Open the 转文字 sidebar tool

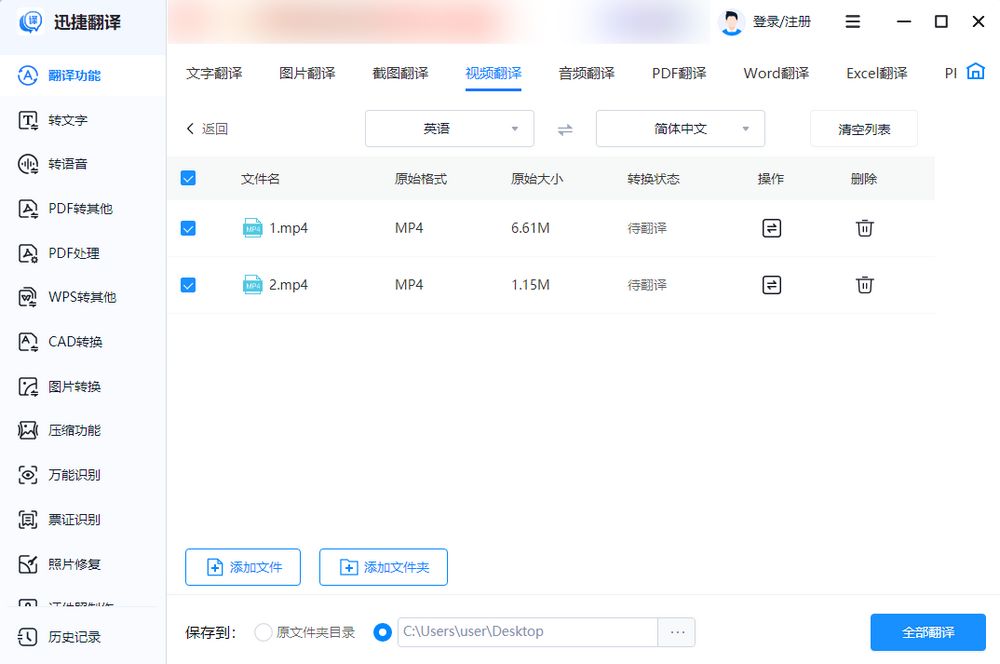[x=60, y=120]
